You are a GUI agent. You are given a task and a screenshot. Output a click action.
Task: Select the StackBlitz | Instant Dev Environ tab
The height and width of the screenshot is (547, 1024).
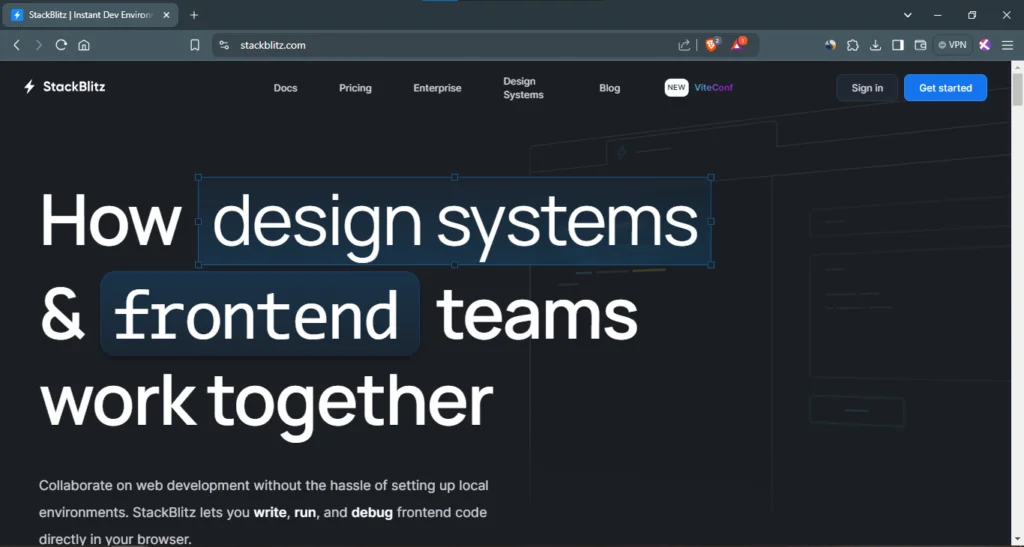coord(90,15)
